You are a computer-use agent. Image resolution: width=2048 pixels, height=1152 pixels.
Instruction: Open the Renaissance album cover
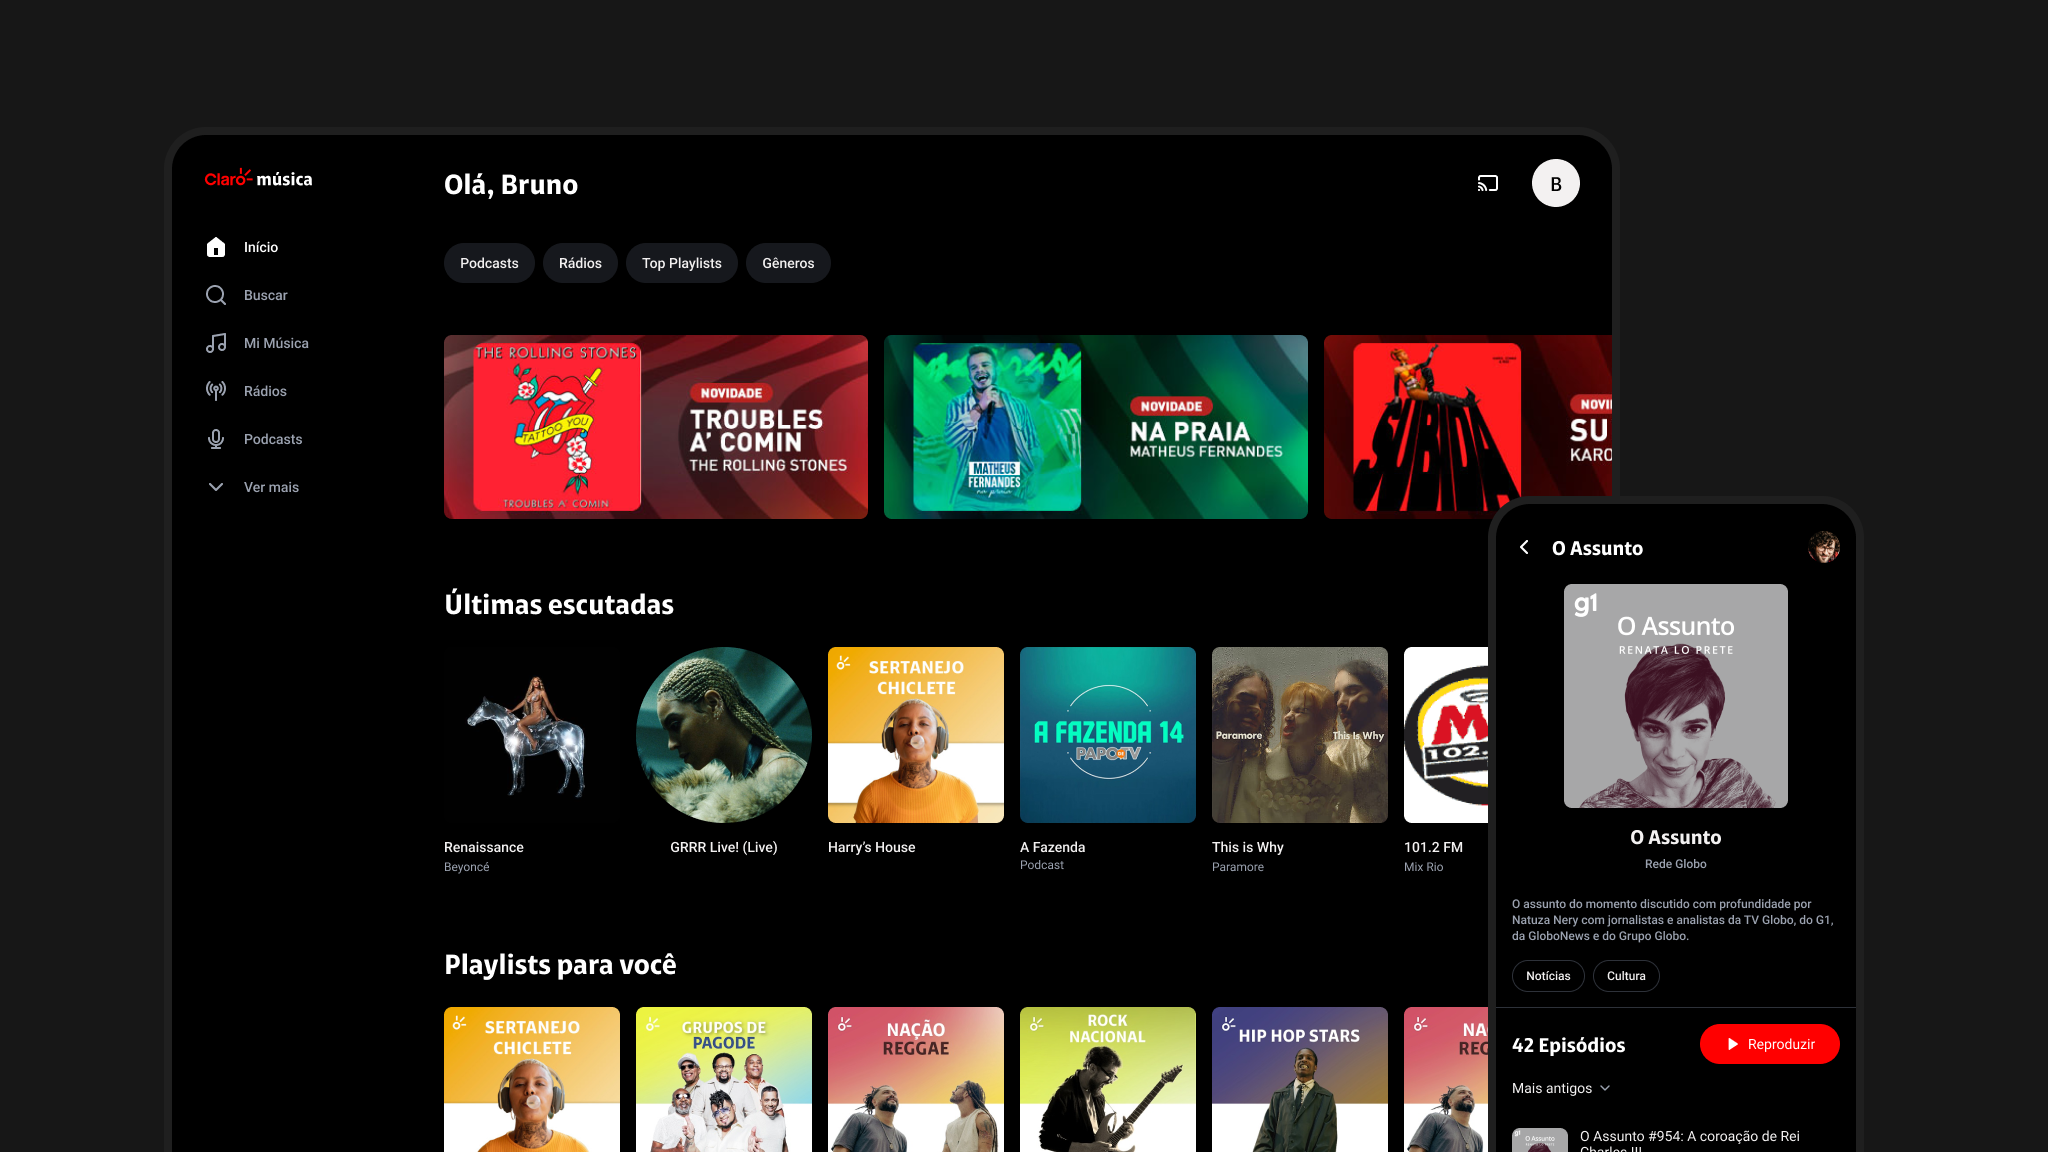point(532,735)
